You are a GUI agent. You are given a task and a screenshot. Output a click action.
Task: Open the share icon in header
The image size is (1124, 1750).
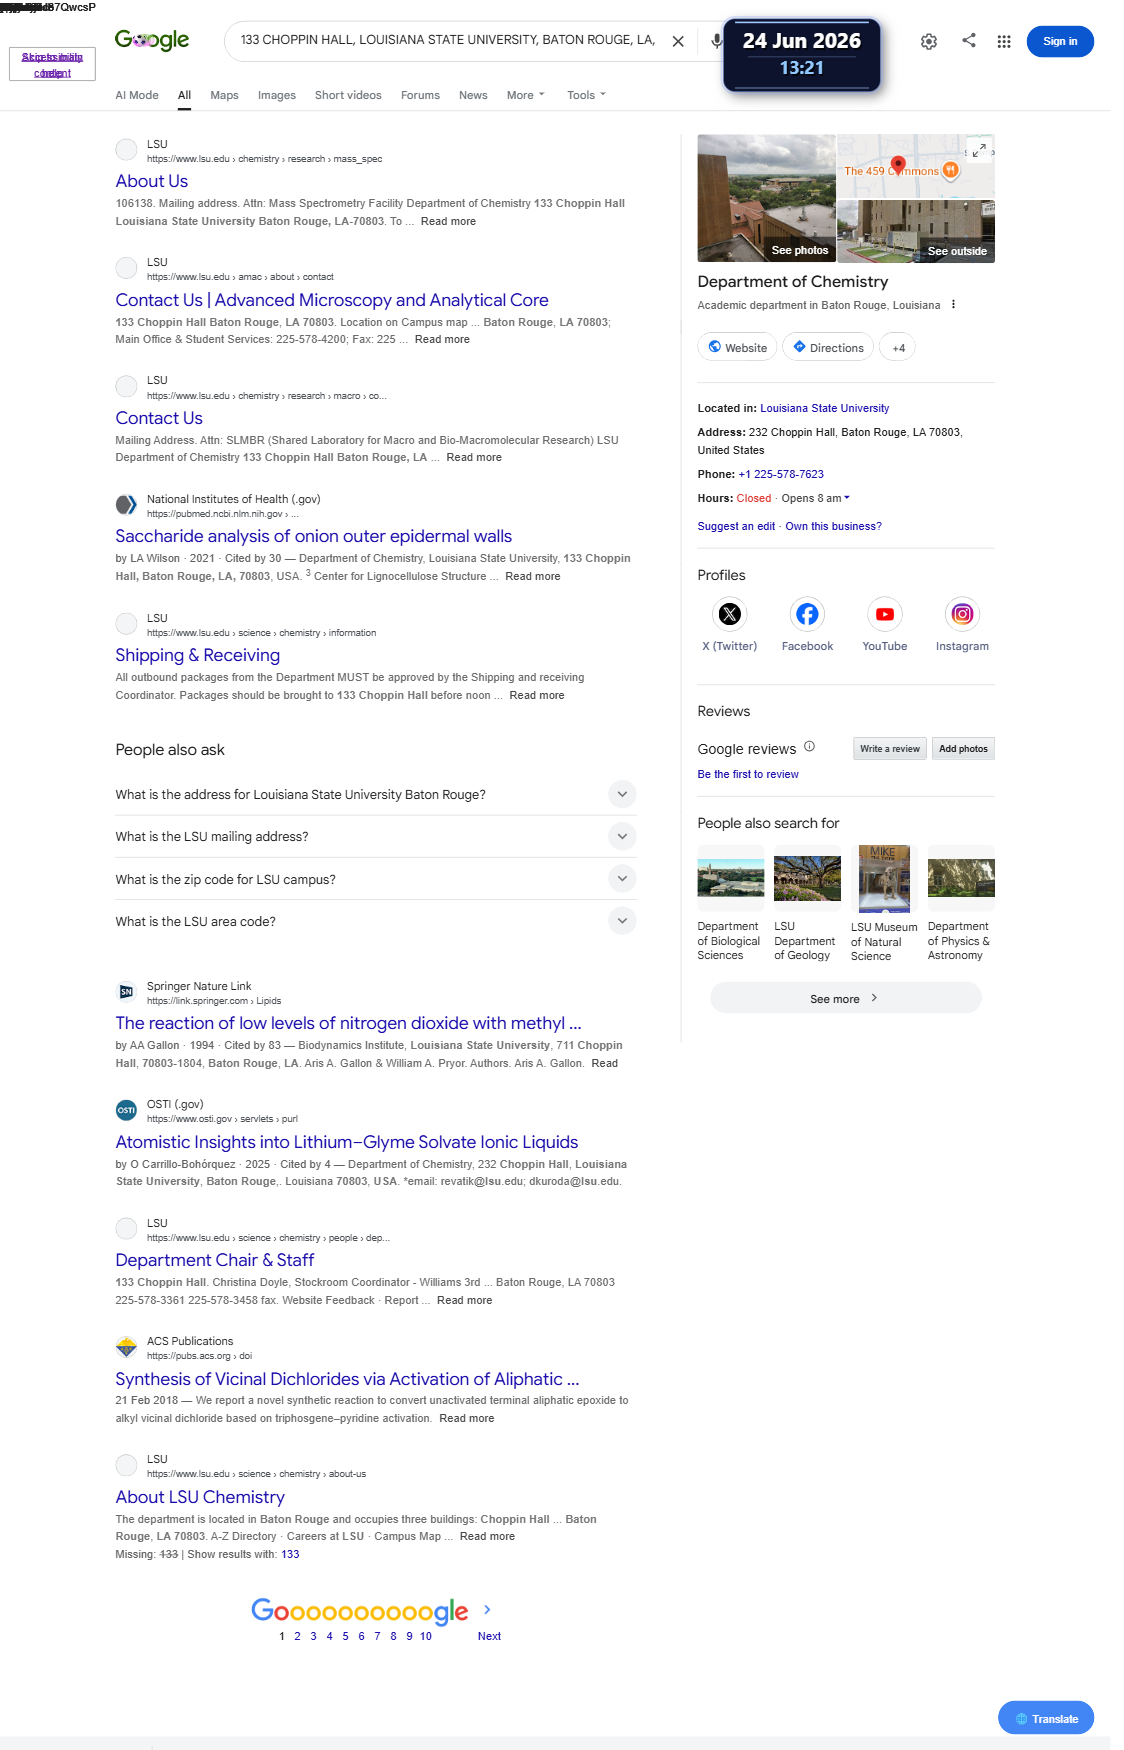(x=969, y=40)
